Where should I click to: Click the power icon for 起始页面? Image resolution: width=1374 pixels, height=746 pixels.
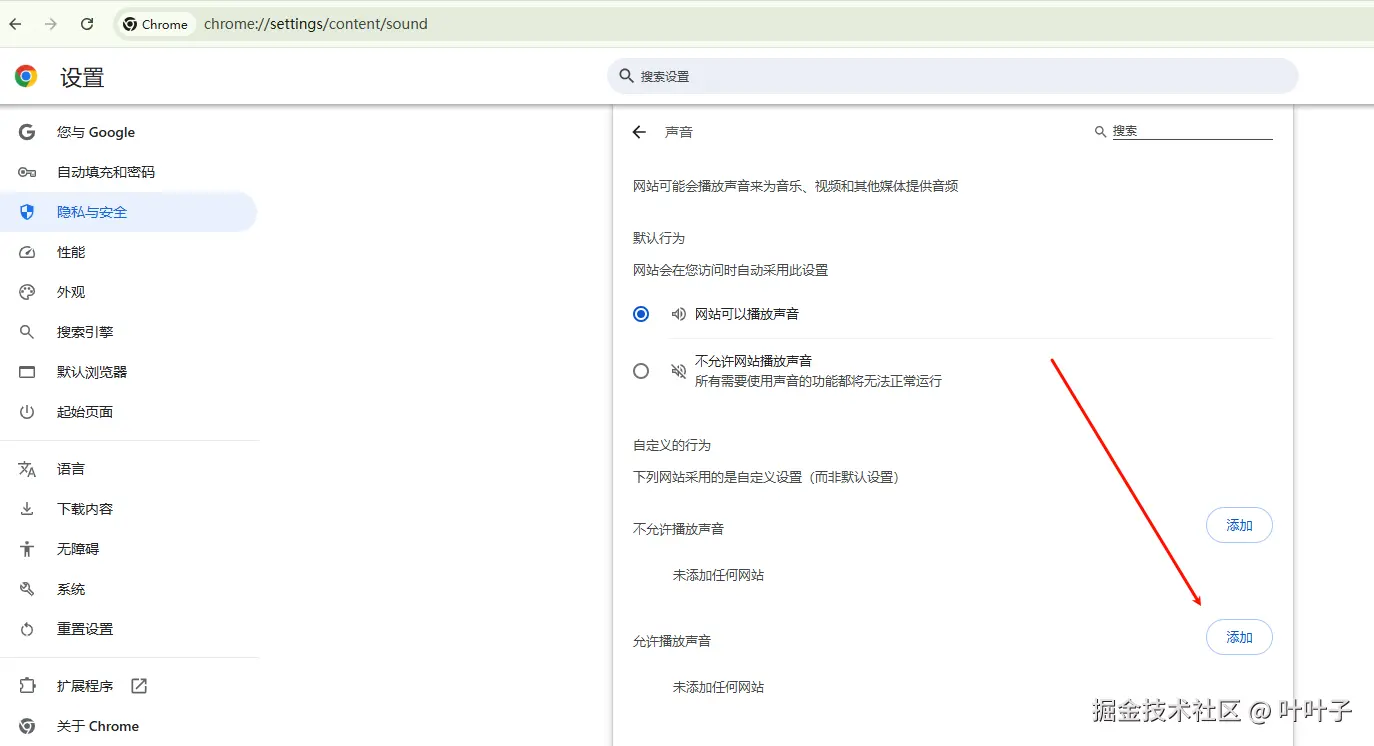pyautogui.click(x=27, y=412)
